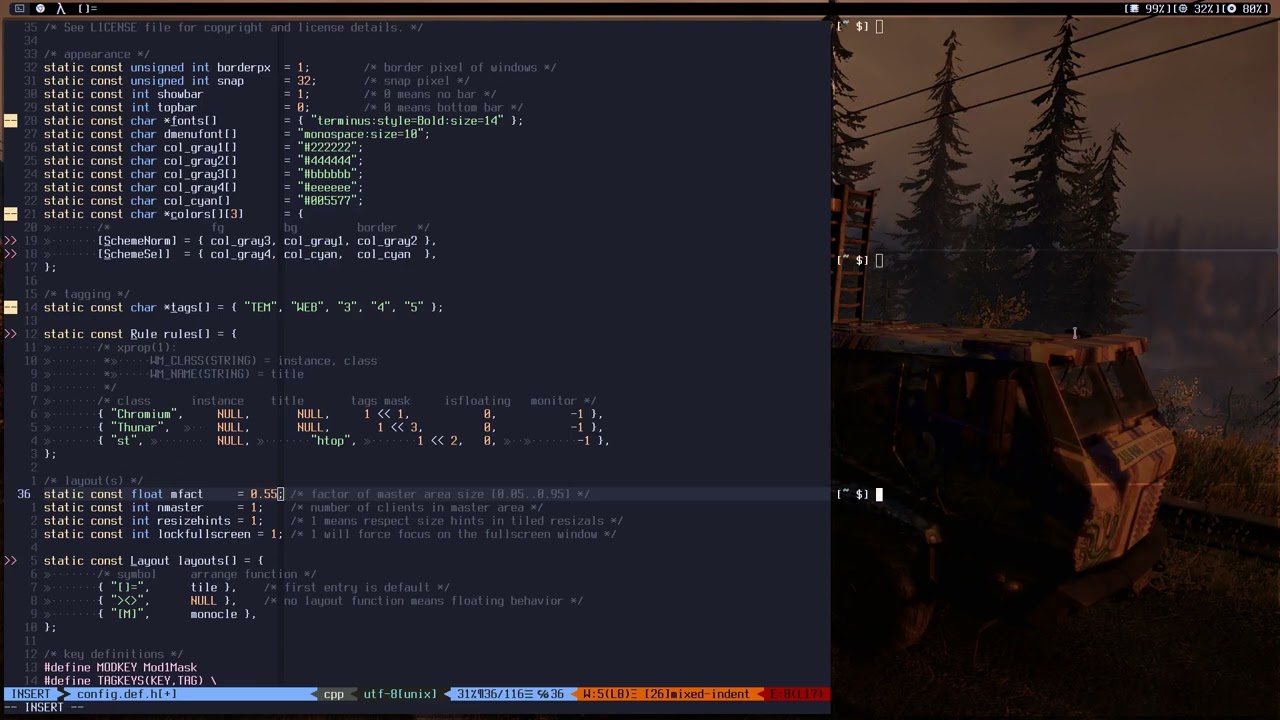The height and width of the screenshot is (720, 1280).
Task: Click the mixed-indent warning segment
Action: point(666,694)
